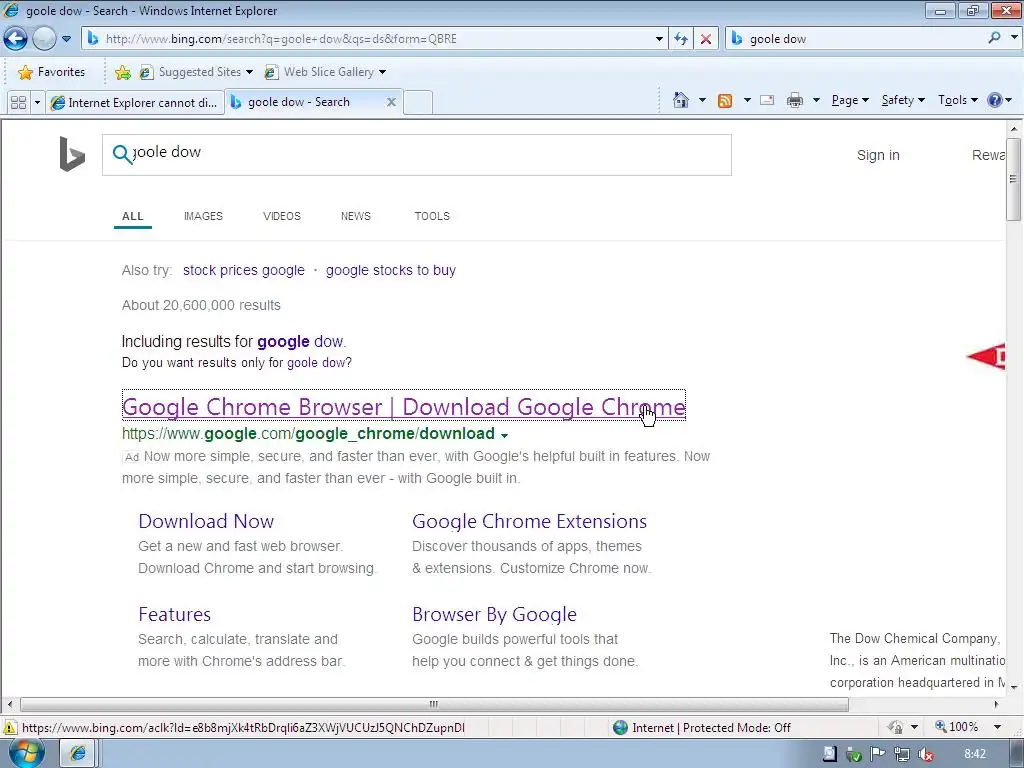
Task: Open the Page menu
Action: pyautogui.click(x=850, y=100)
